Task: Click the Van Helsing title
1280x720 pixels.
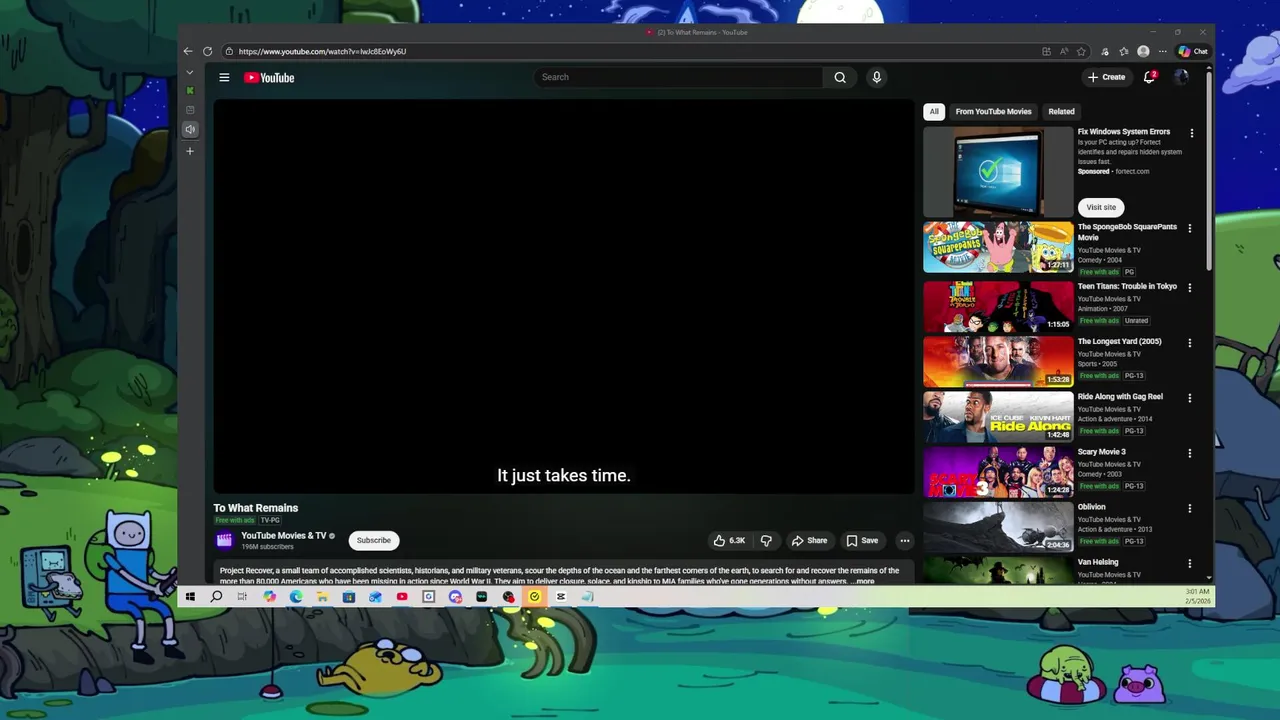Action: click(1098, 562)
